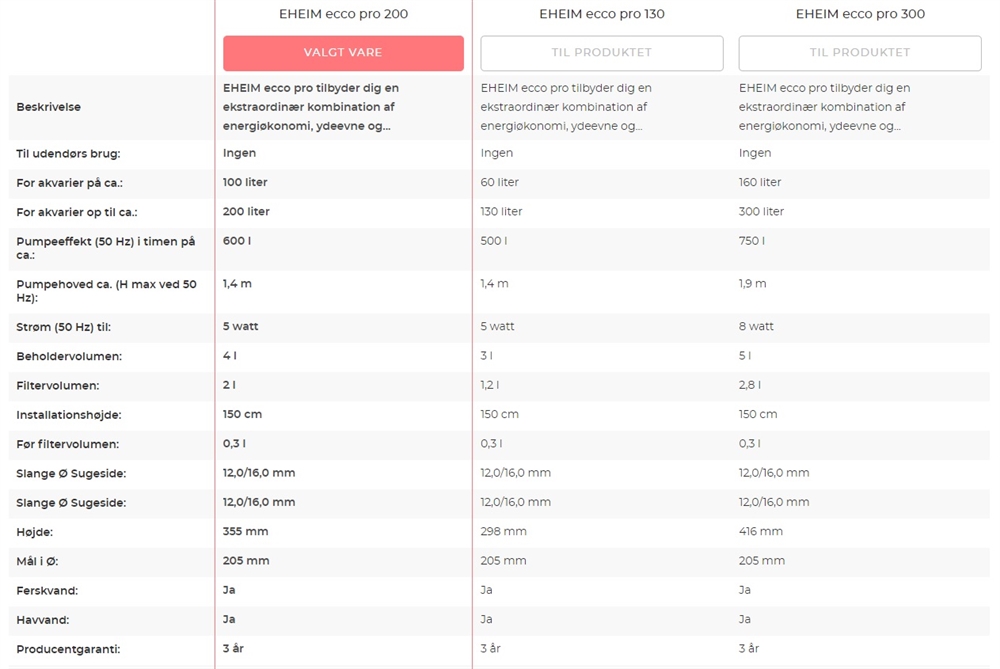
Task: Click the Beholdervolumen row label
Action: 69,356
